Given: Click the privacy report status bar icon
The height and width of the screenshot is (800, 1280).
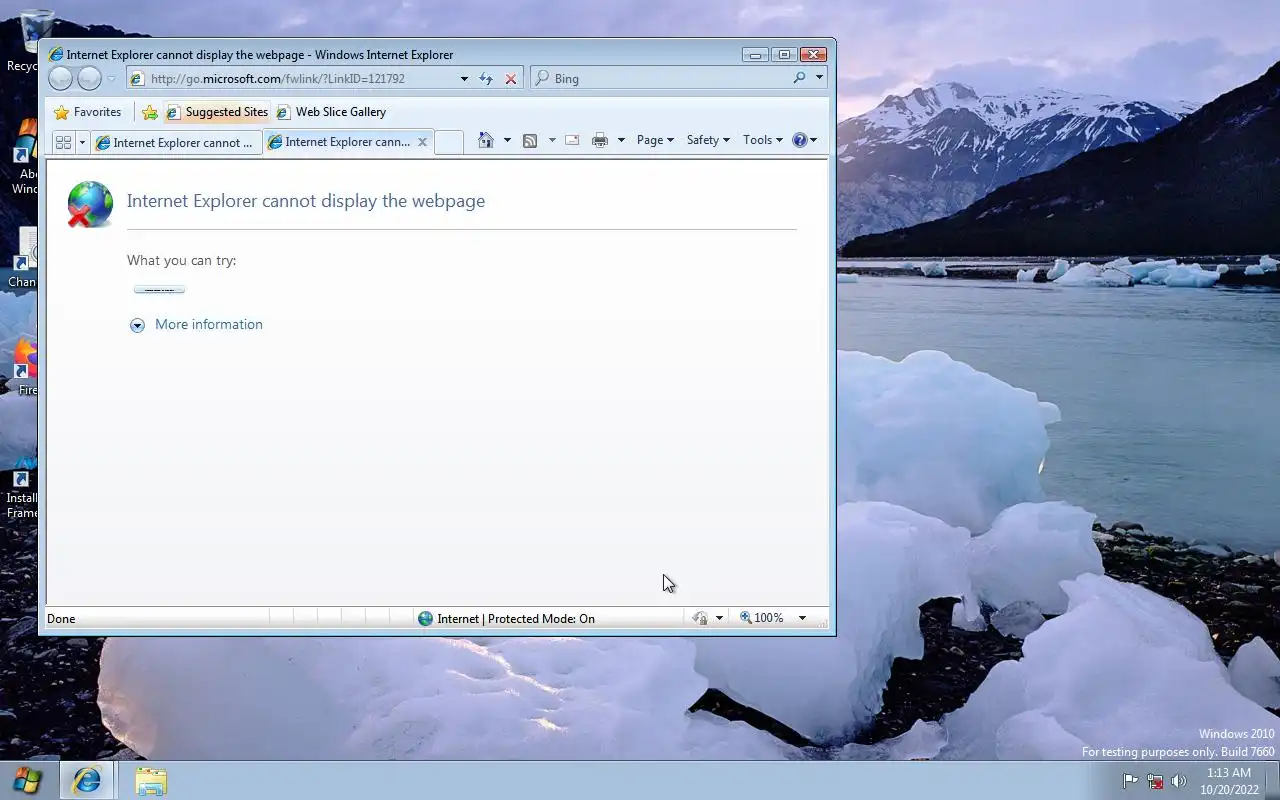Looking at the screenshot, I should tap(701, 618).
